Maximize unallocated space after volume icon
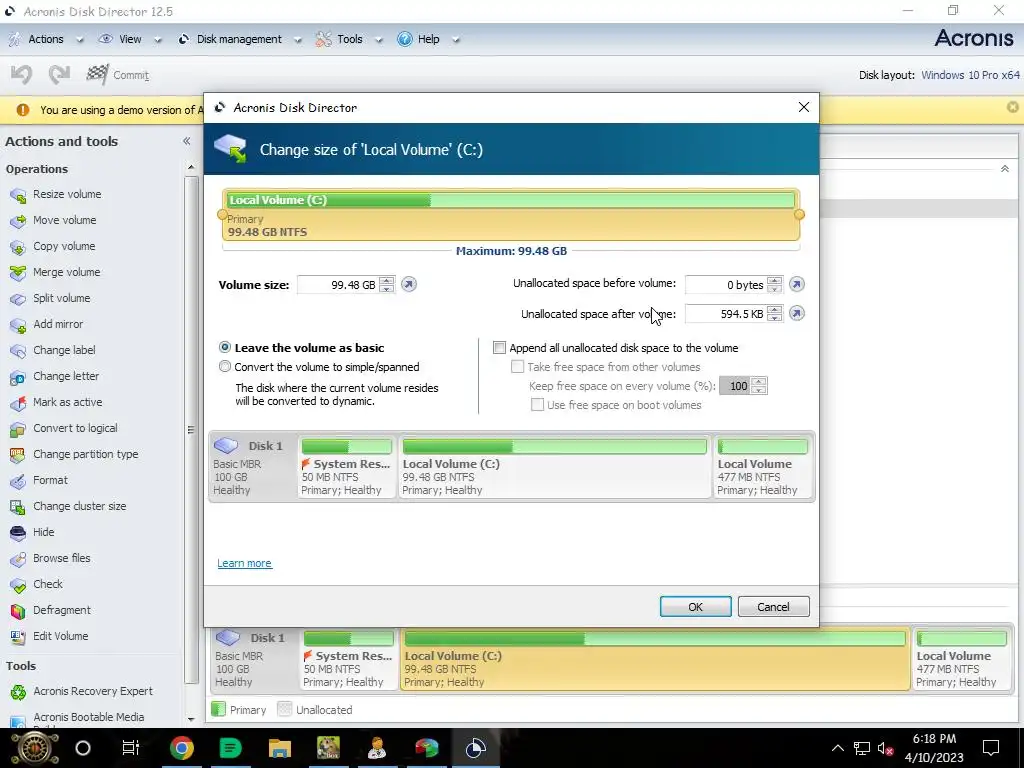This screenshot has width=1024, height=768. (x=796, y=313)
